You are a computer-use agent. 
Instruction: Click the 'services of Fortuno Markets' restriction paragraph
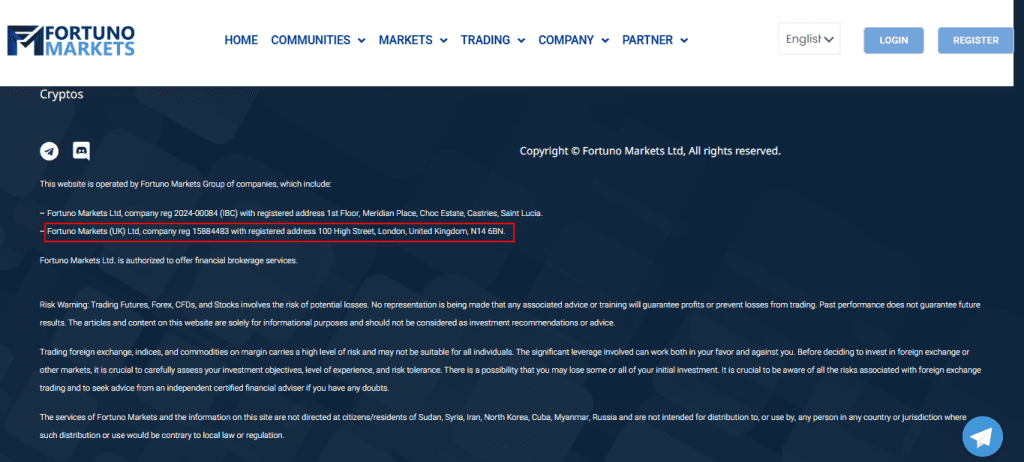pyautogui.click(x=504, y=425)
